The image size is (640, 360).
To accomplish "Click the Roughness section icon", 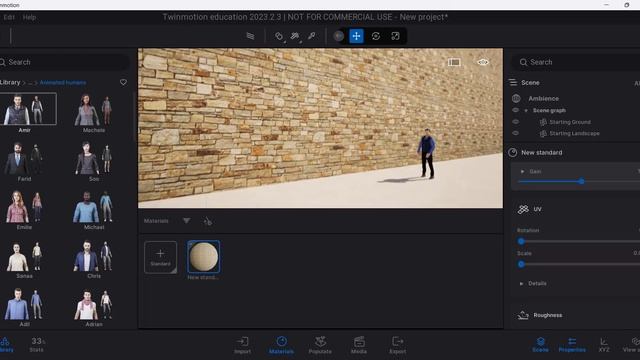I will 523,315.
